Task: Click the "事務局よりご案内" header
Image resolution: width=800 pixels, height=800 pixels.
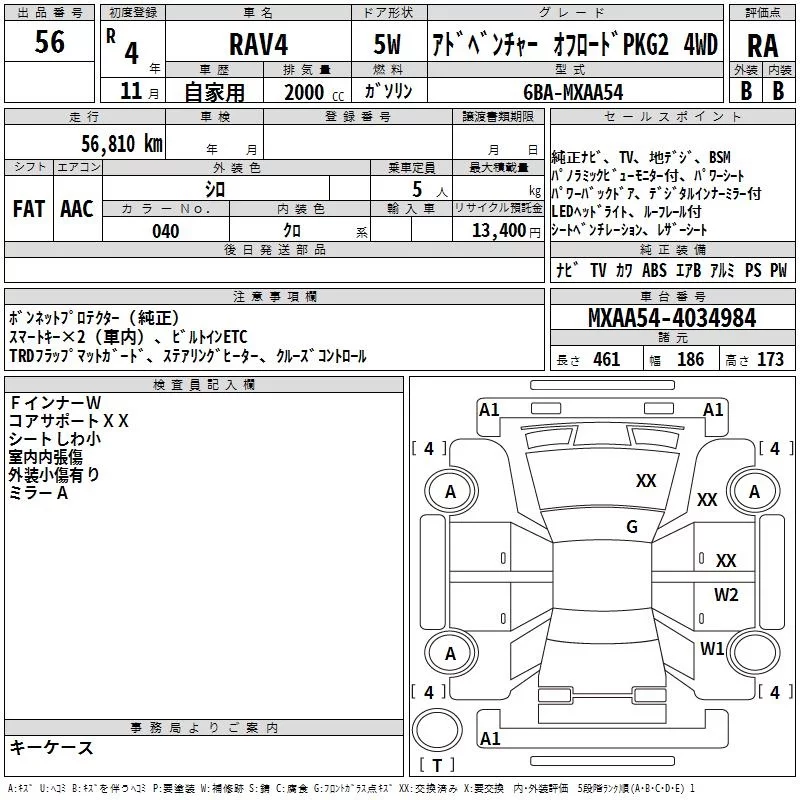Action: coord(204,728)
